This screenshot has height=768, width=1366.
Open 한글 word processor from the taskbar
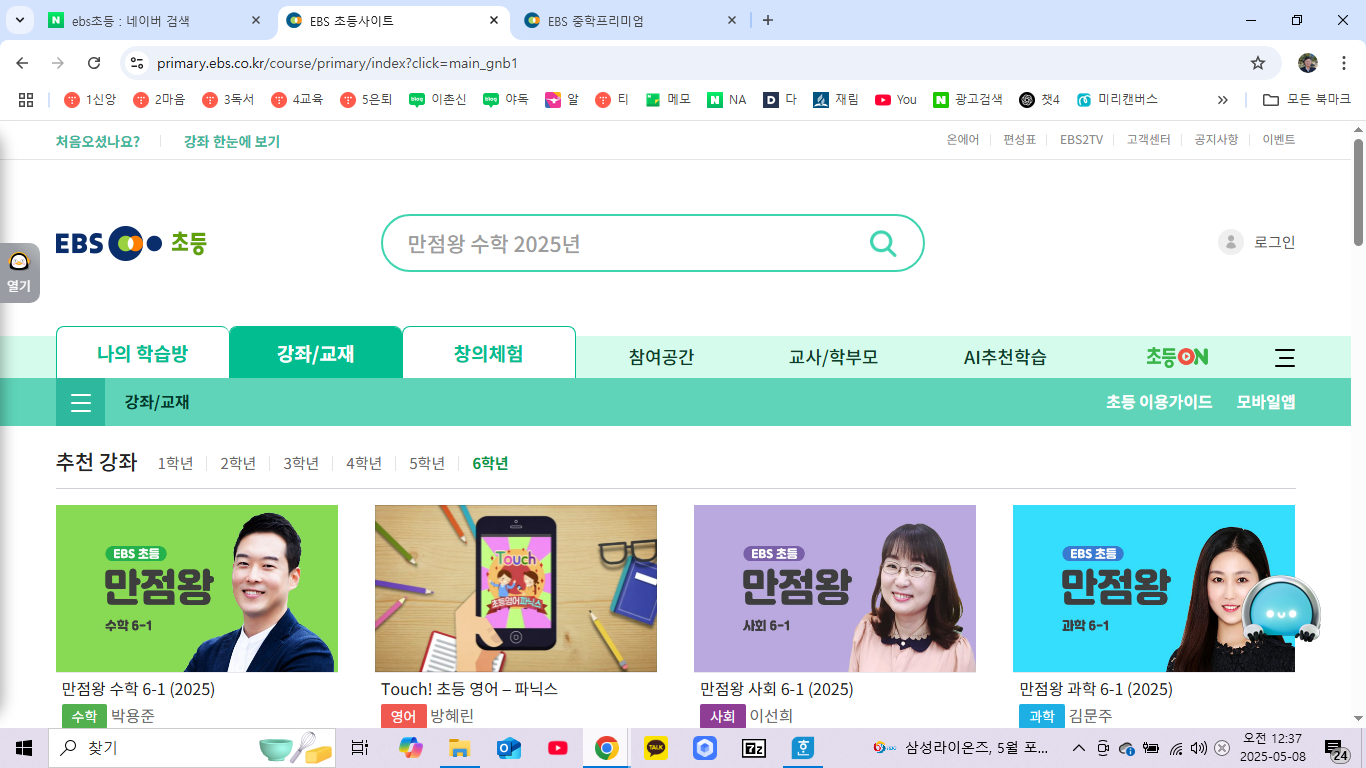pos(801,747)
